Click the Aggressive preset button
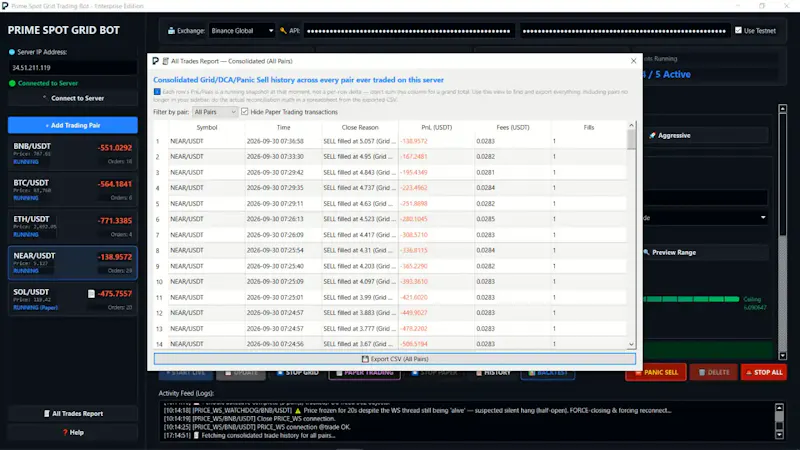The height and width of the screenshot is (450, 800). (x=706, y=135)
